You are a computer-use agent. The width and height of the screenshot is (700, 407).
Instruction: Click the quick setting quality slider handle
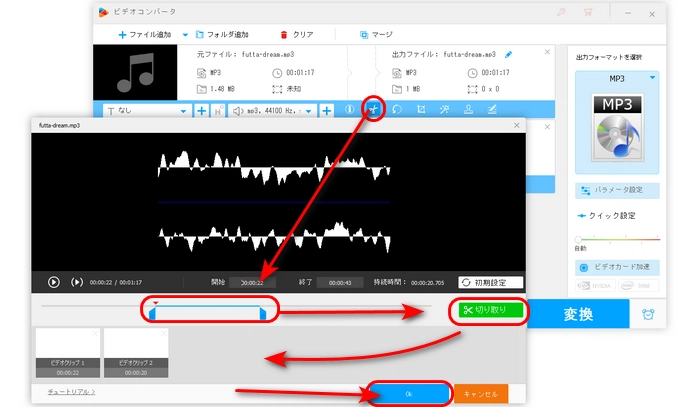click(579, 239)
